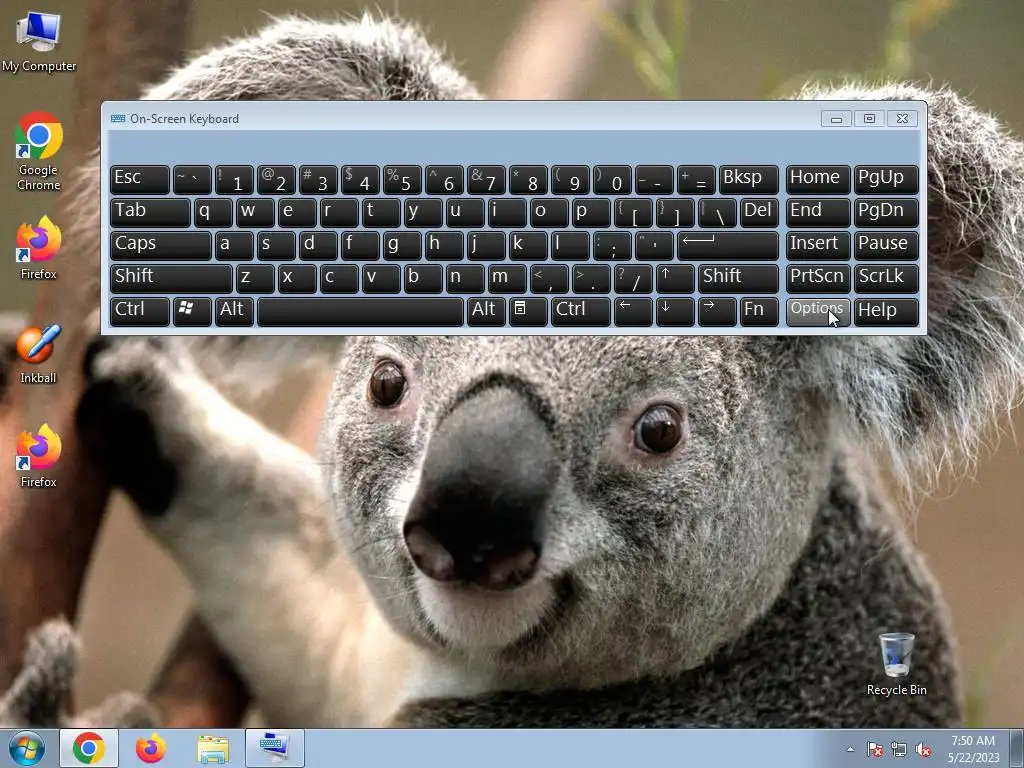The image size is (1024, 768).
Task: Open the muted volume tray icon
Action: [923, 749]
